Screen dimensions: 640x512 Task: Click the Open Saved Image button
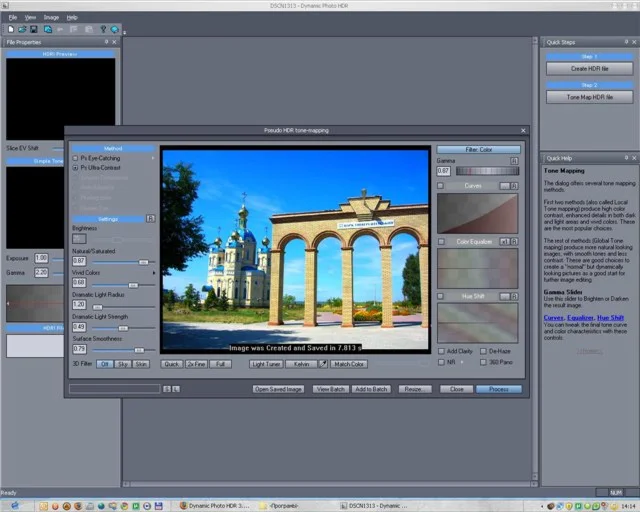278,389
